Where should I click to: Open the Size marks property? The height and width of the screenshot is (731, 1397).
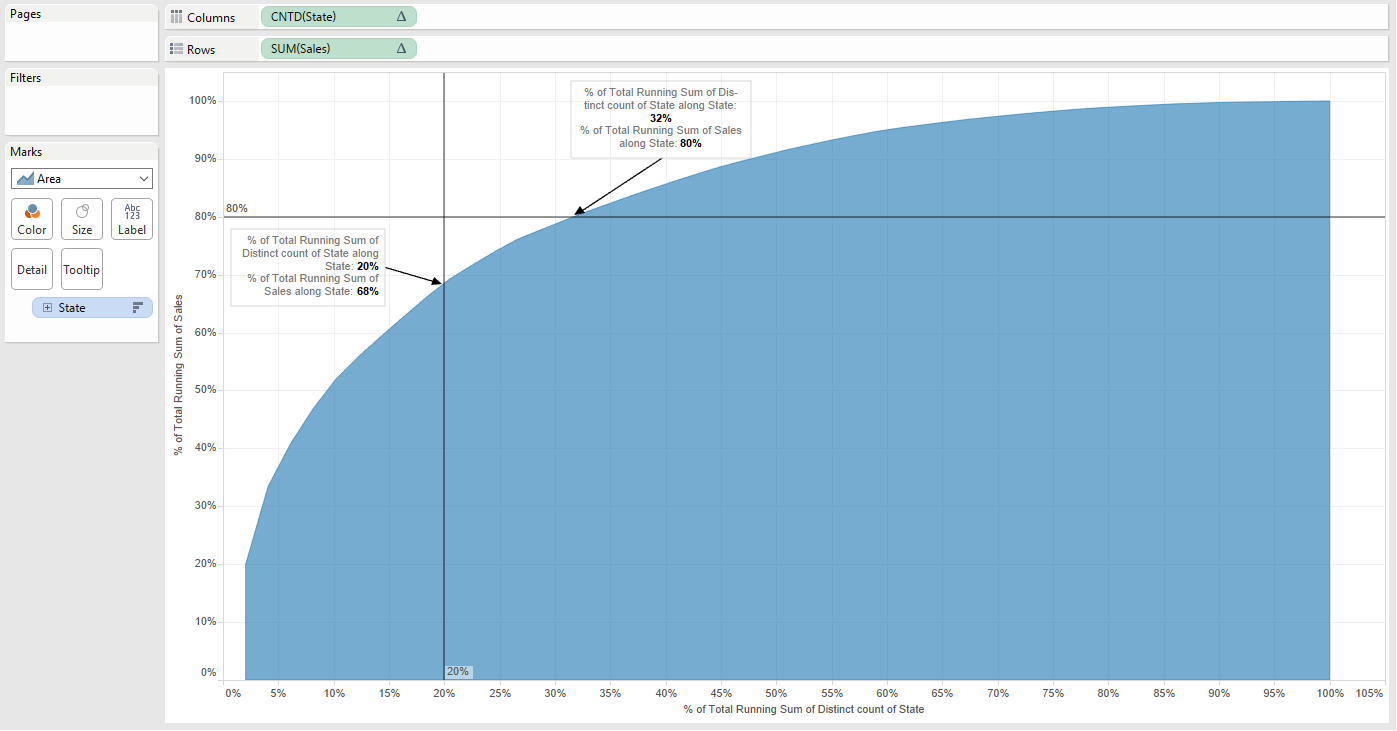[82, 219]
